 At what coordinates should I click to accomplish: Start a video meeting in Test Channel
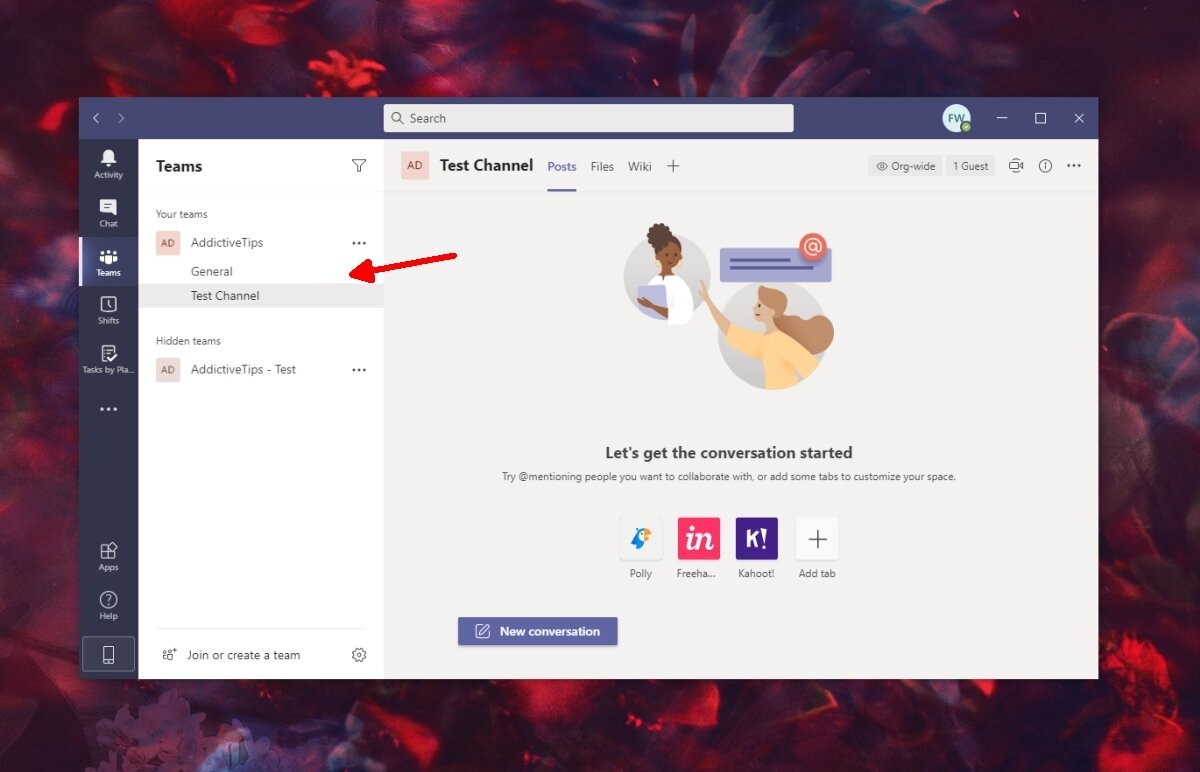tap(1016, 166)
